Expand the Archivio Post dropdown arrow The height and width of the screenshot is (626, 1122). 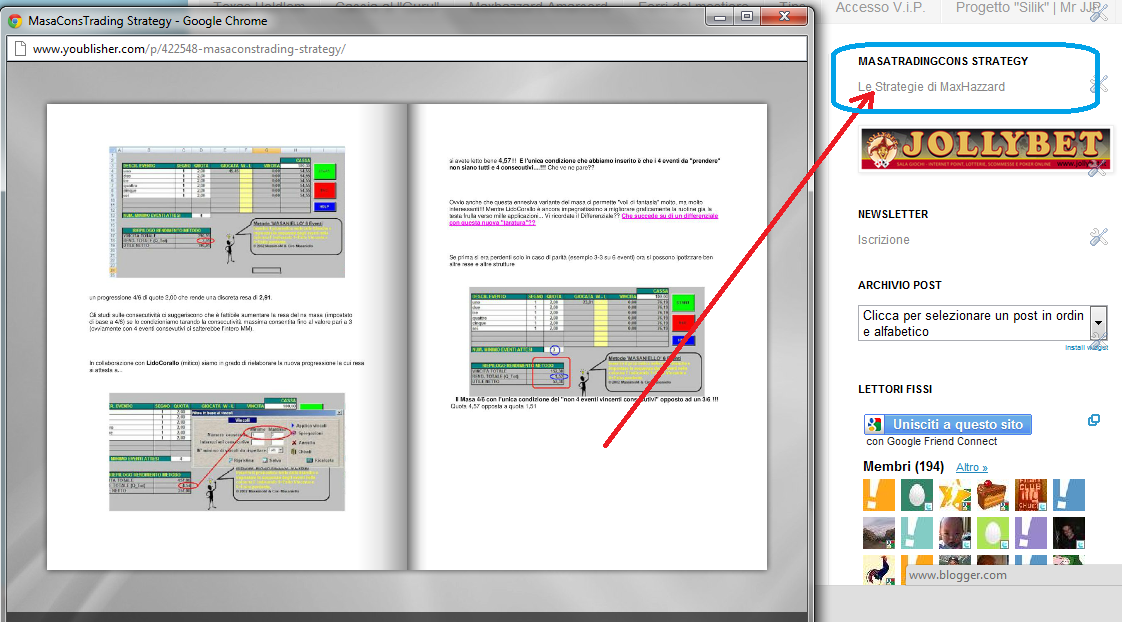pyautogui.click(x=1098, y=323)
